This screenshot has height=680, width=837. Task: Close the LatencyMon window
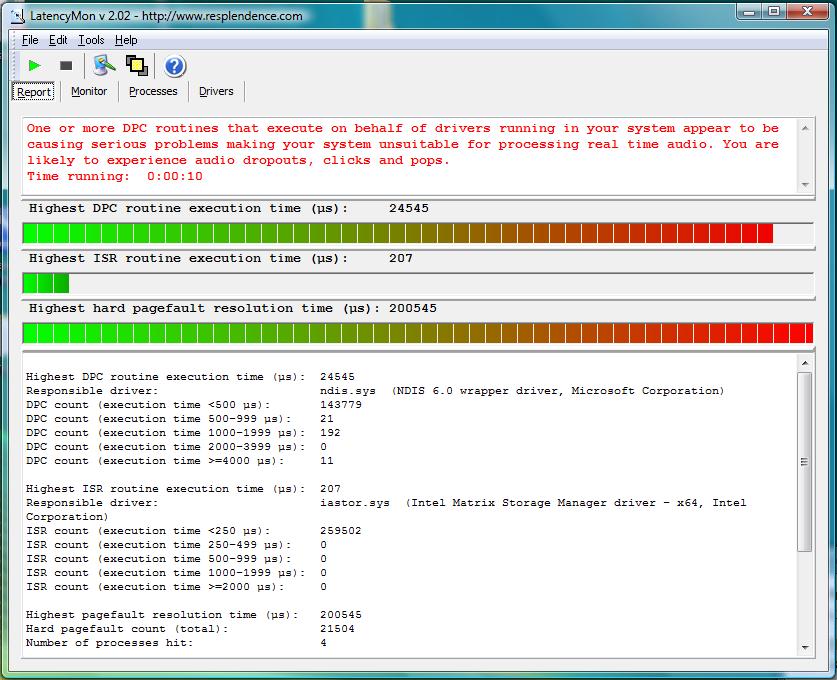pos(807,12)
